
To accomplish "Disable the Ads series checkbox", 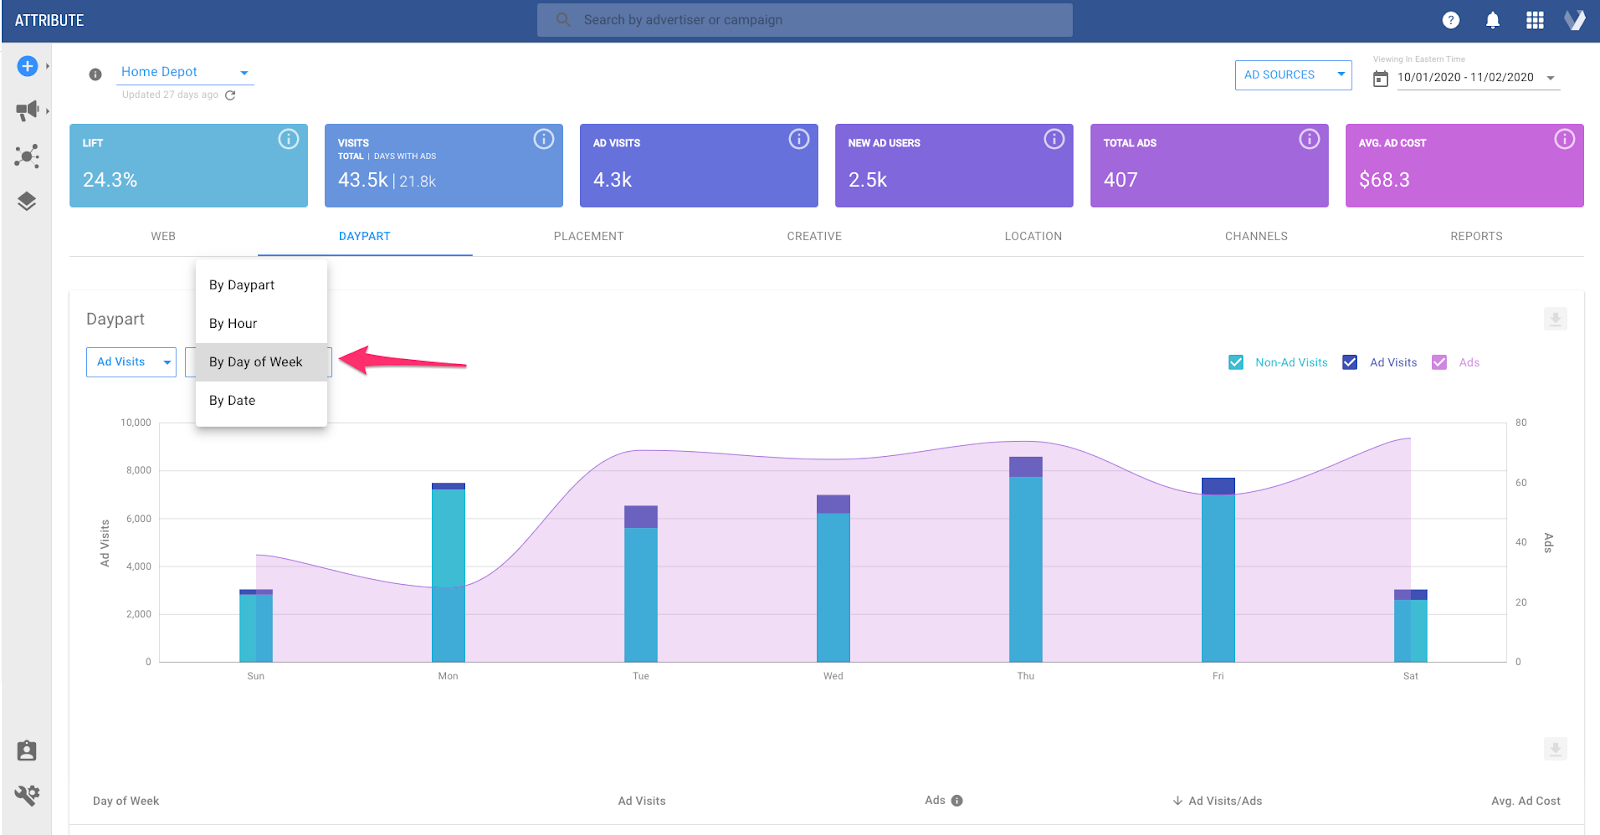I will click(1439, 363).
